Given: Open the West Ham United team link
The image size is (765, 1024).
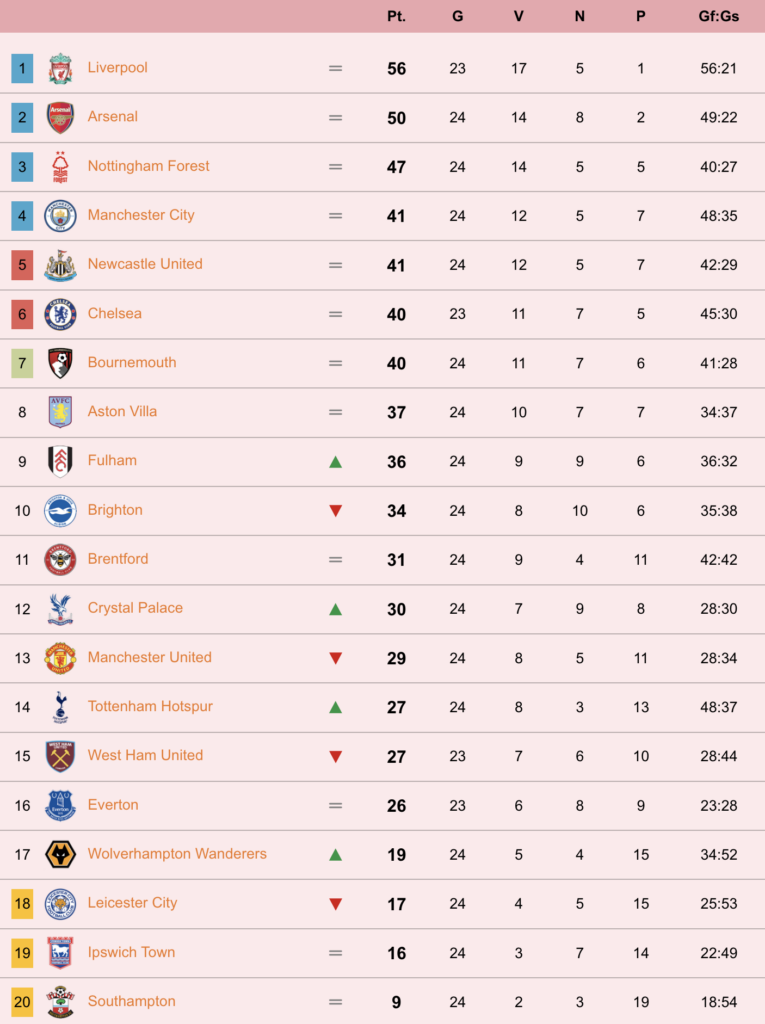Looking at the screenshot, I should coord(145,756).
